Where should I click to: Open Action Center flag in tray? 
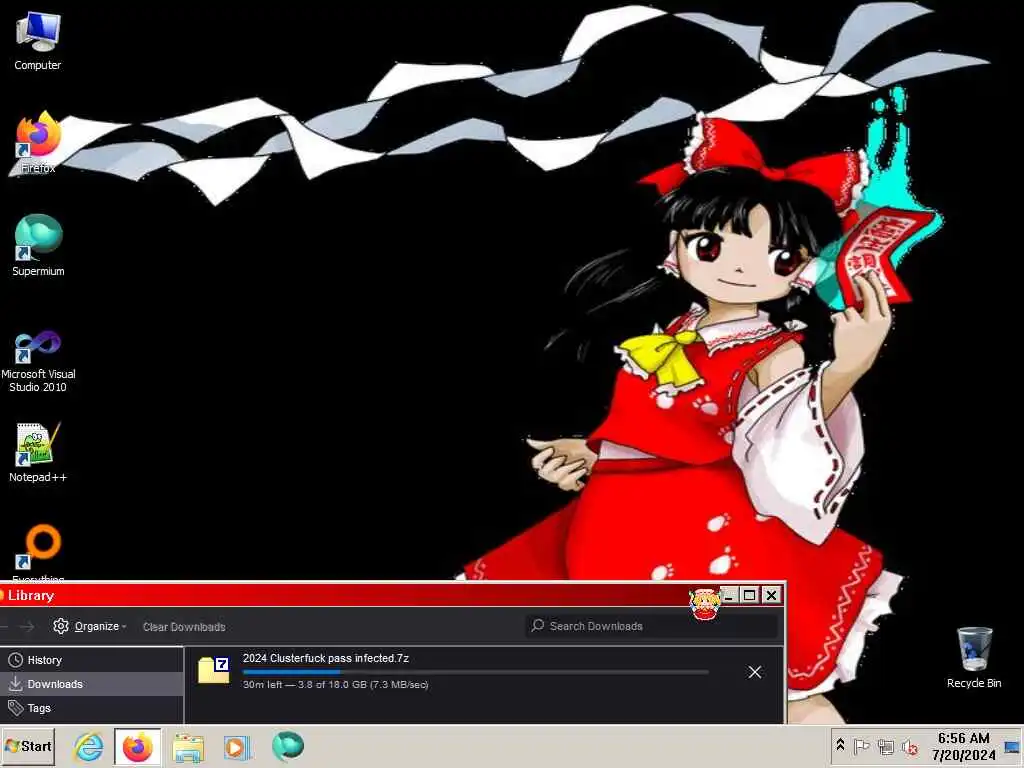click(861, 746)
